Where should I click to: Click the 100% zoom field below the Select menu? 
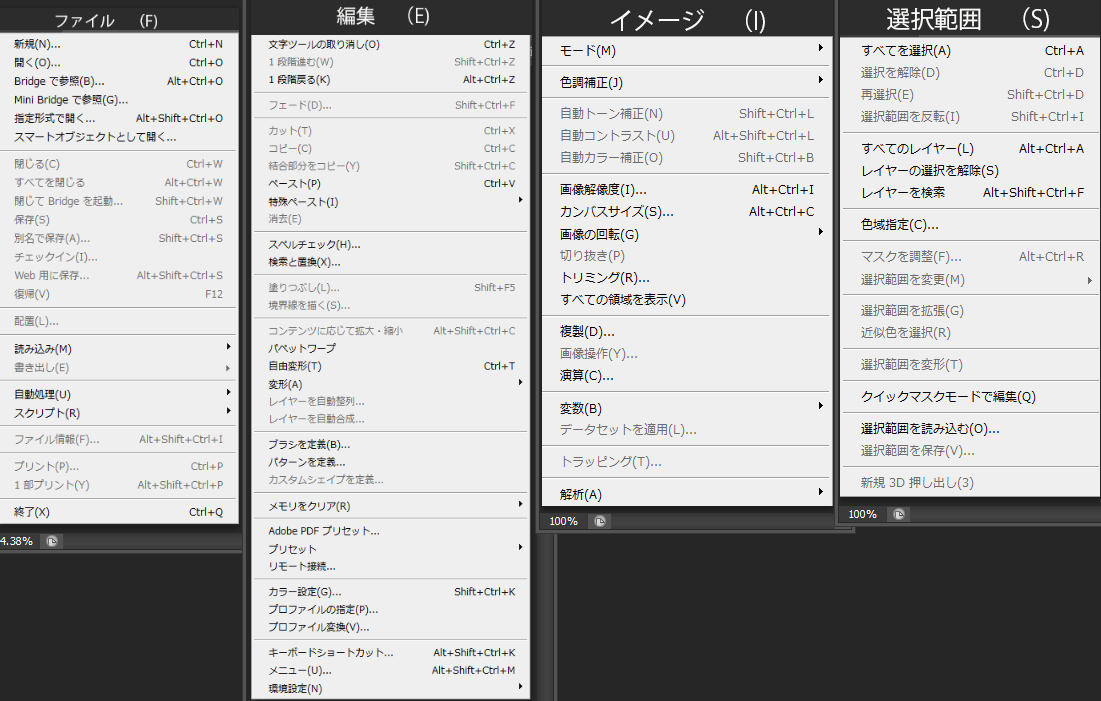pos(862,514)
